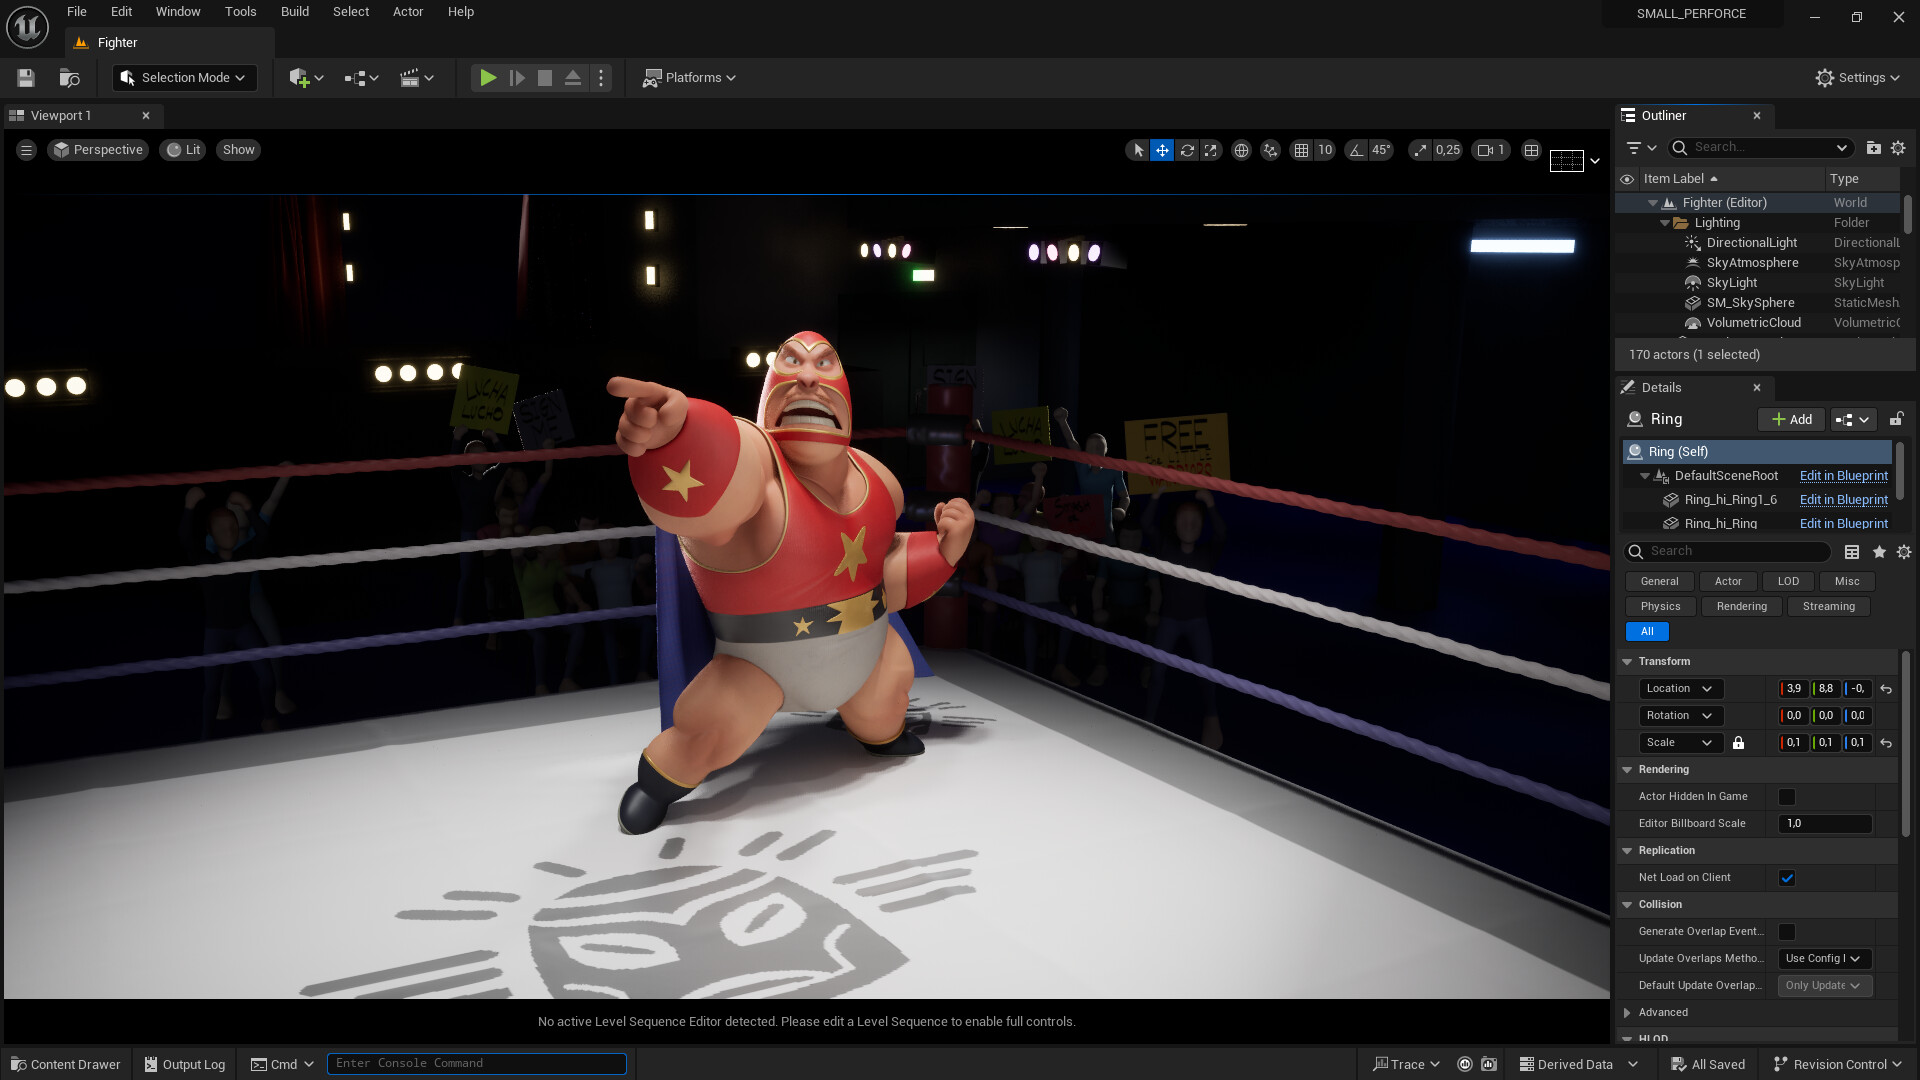Click the Enter Console Command field
This screenshot has height=1080, width=1920.
coord(476,1064)
